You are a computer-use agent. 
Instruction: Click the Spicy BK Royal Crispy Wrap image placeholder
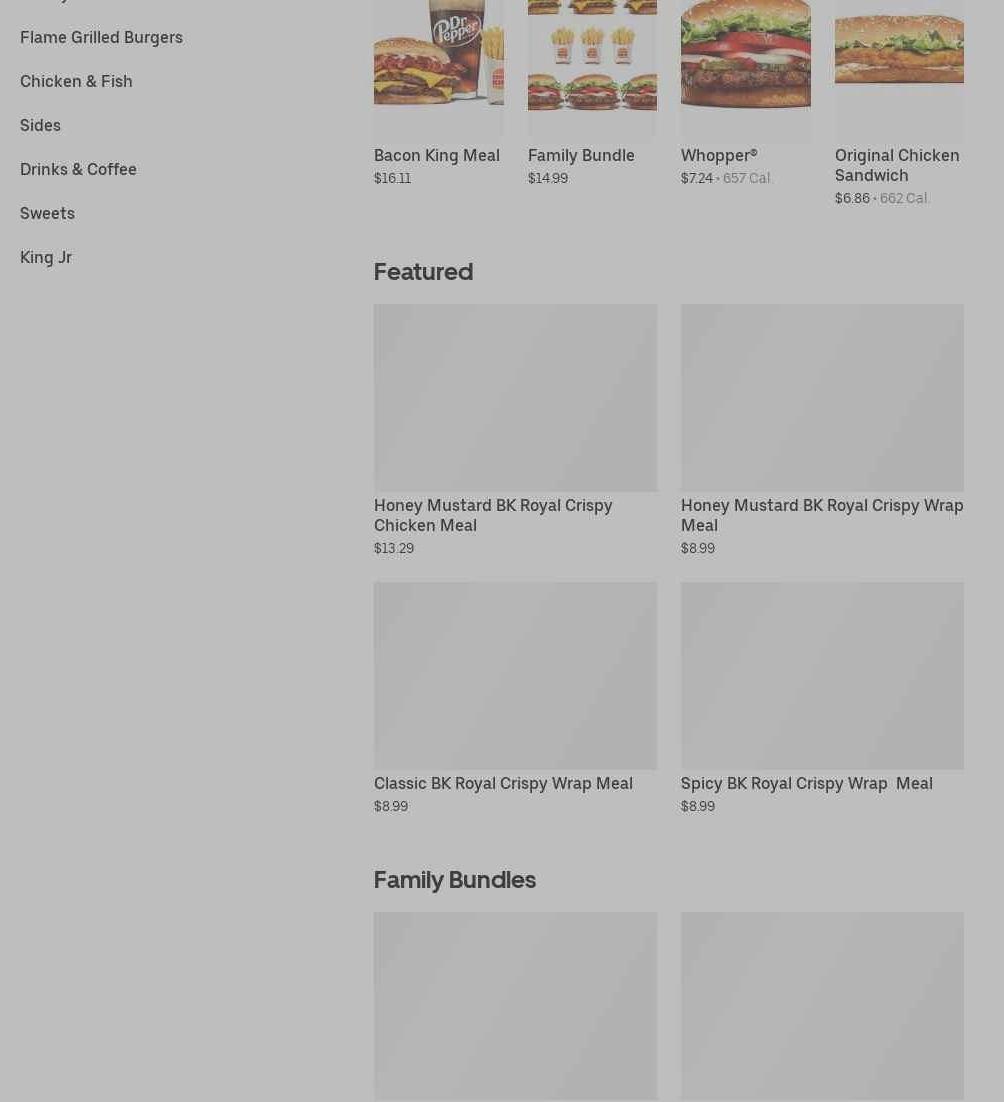822,675
